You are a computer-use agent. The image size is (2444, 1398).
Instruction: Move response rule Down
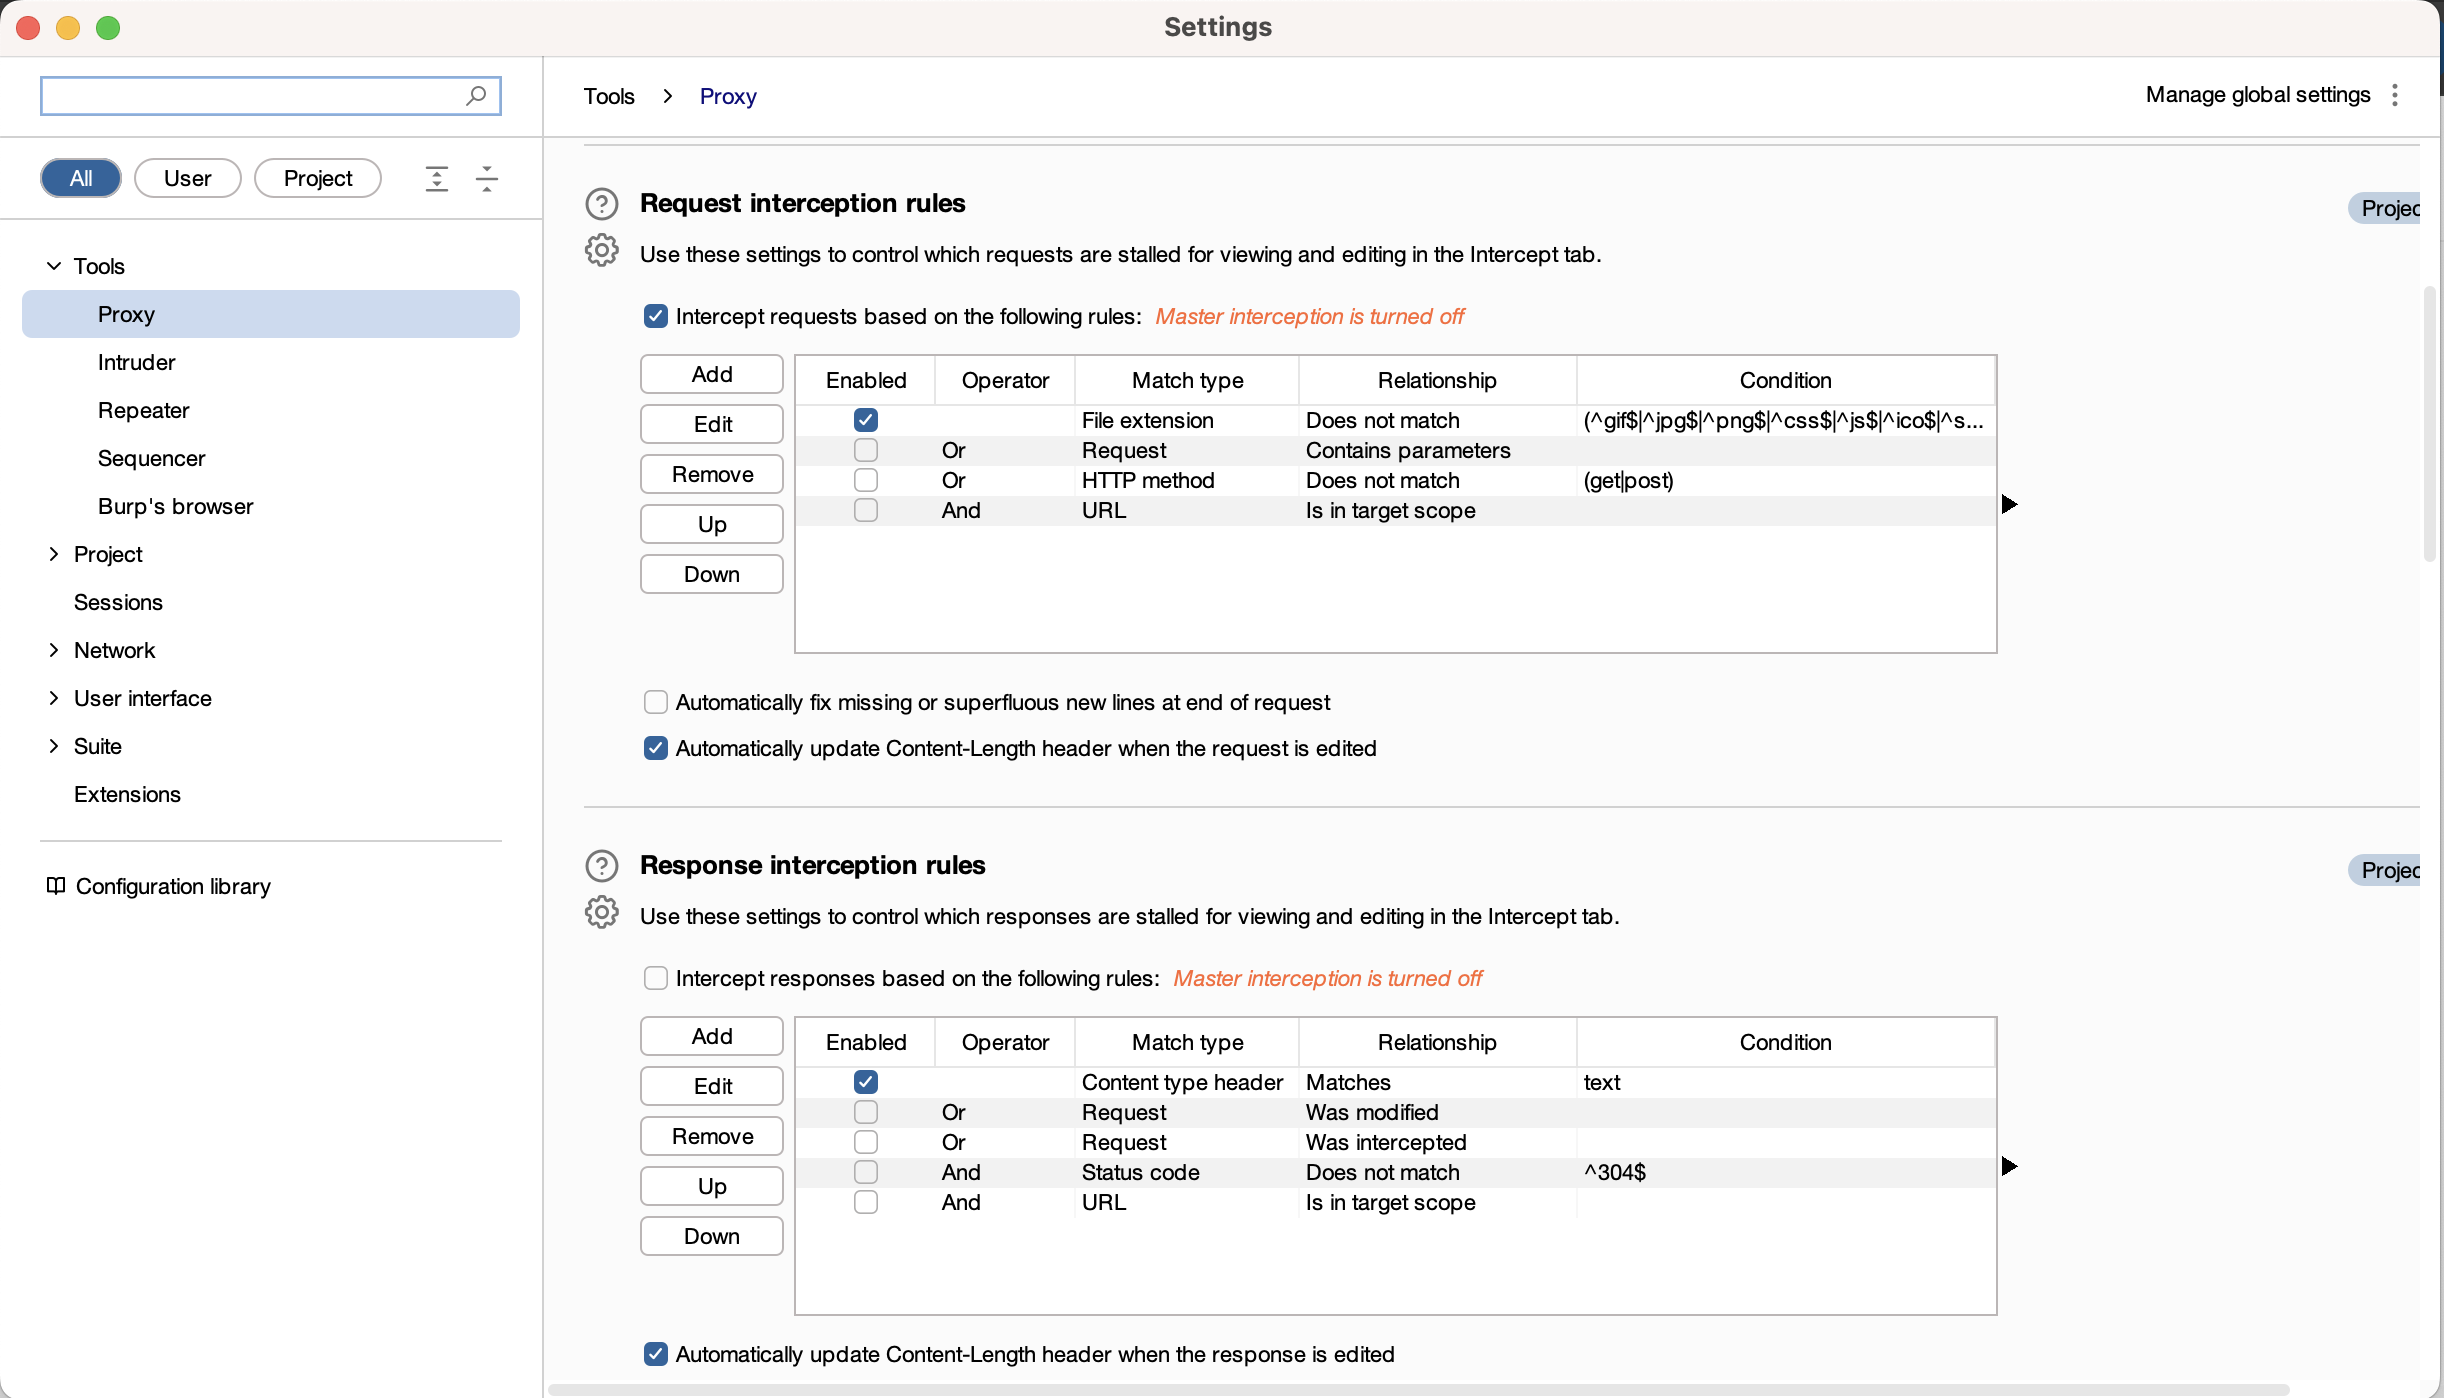click(x=712, y=1236)
